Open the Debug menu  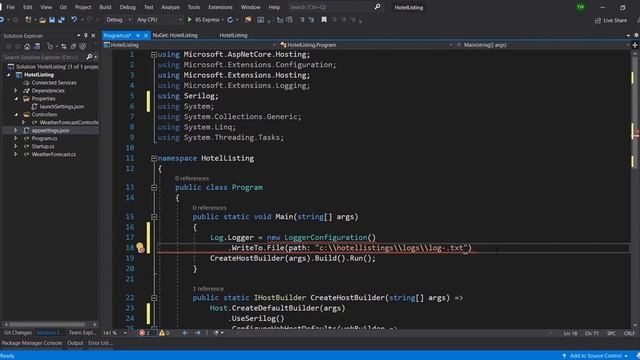pyautogui.click(x=127, y=7)
